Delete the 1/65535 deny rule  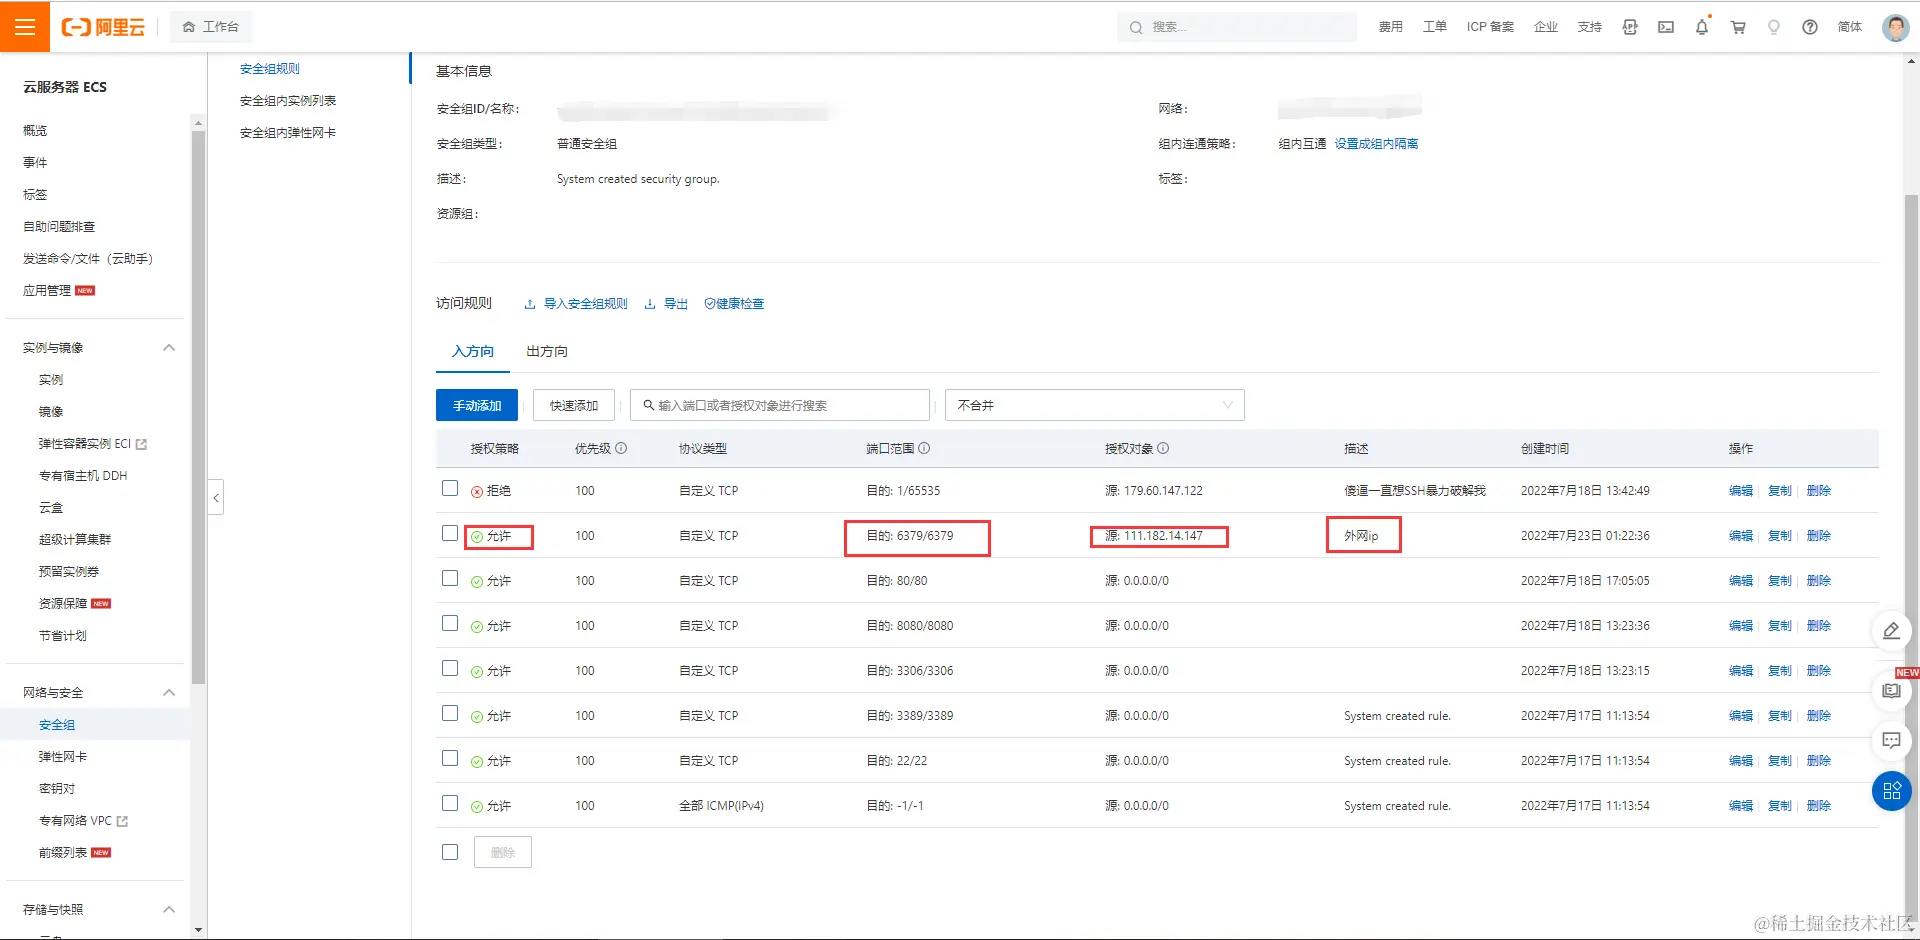coord(1819,491)
